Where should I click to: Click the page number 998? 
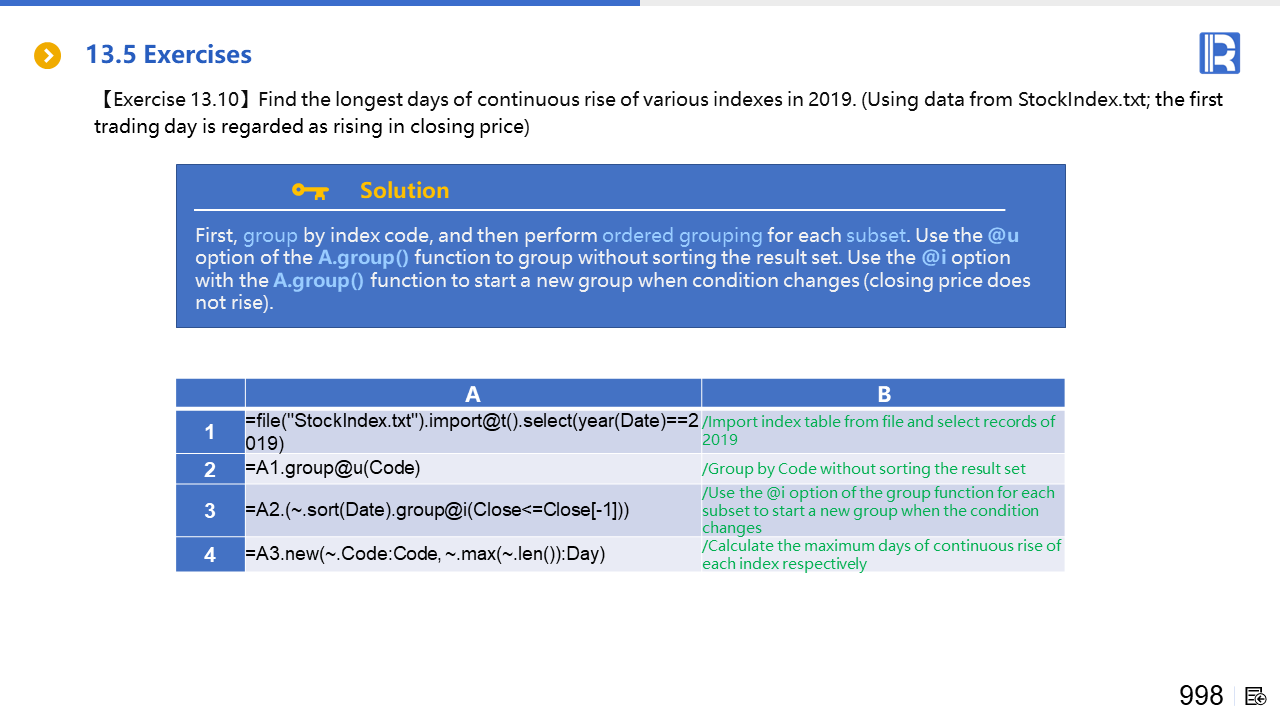coord(1201,696)
